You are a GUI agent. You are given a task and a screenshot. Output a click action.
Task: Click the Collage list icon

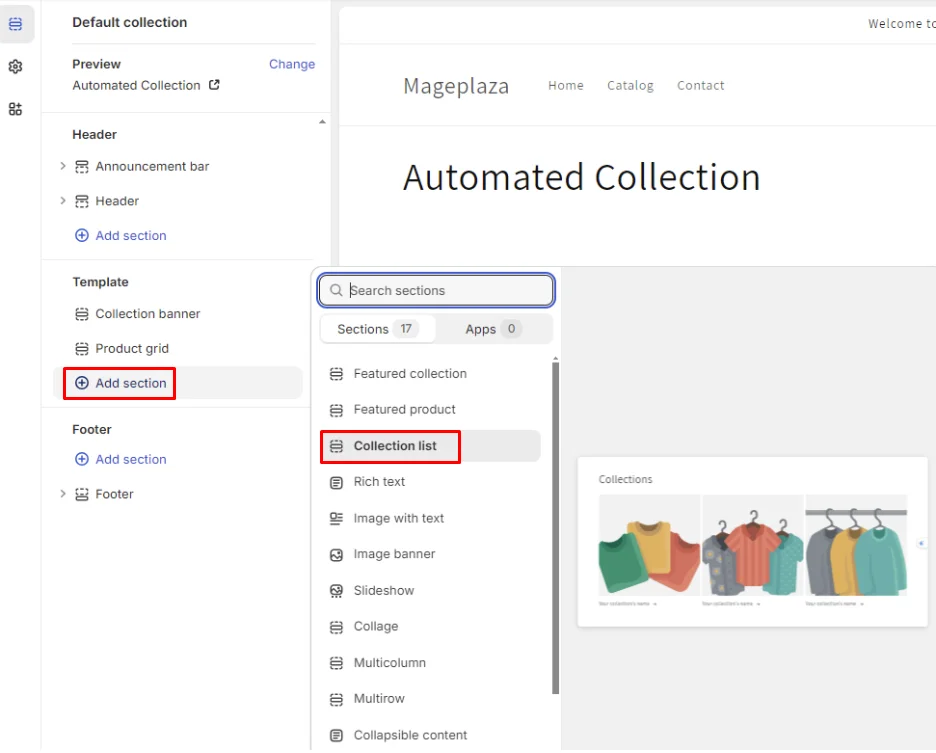(x=337, y=627)
